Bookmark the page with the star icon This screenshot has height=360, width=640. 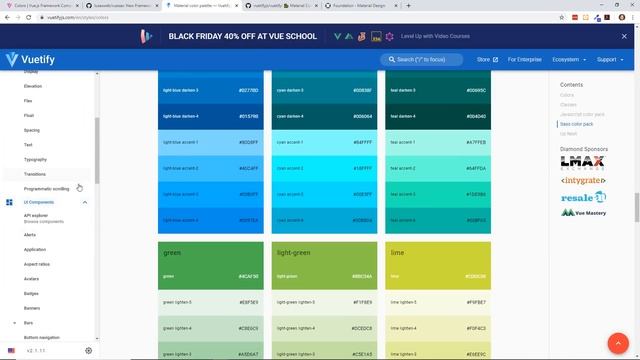tap(562, 18)
